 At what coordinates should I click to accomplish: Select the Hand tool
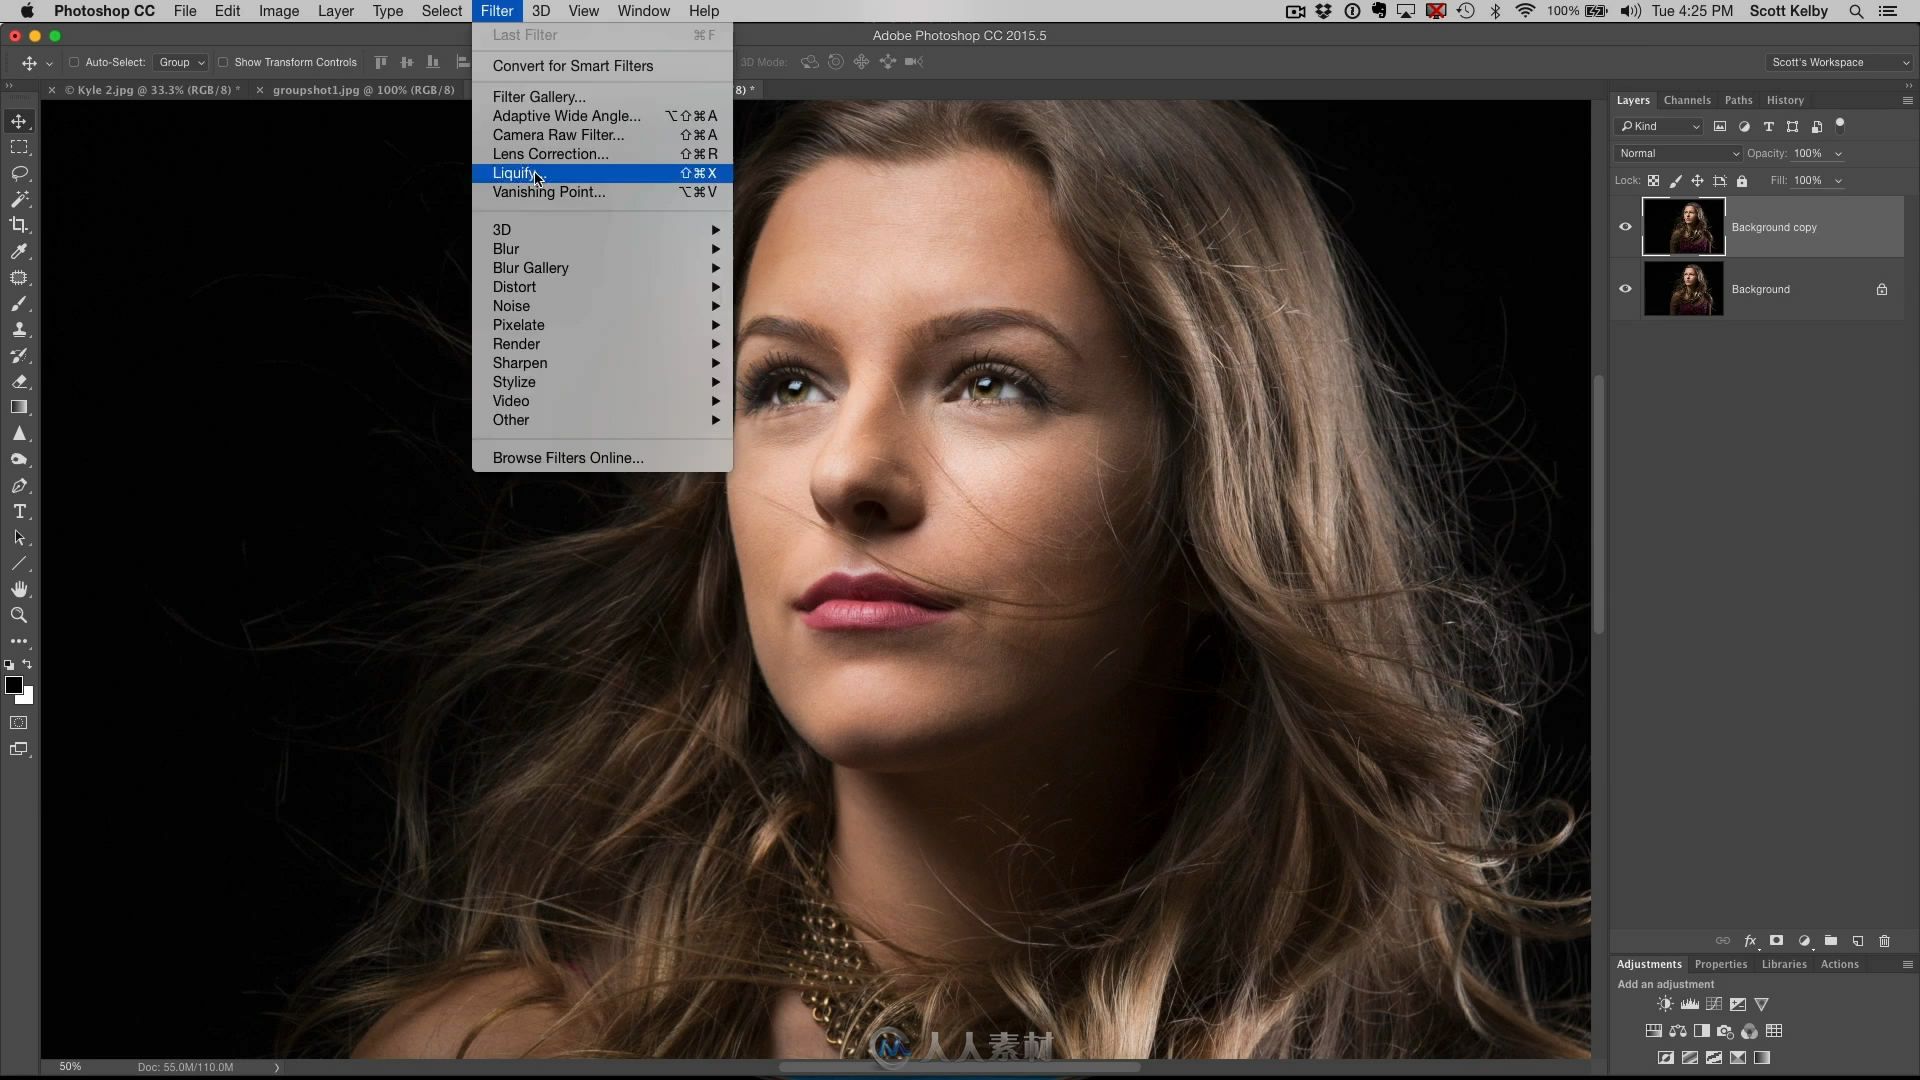pos(19,590)
